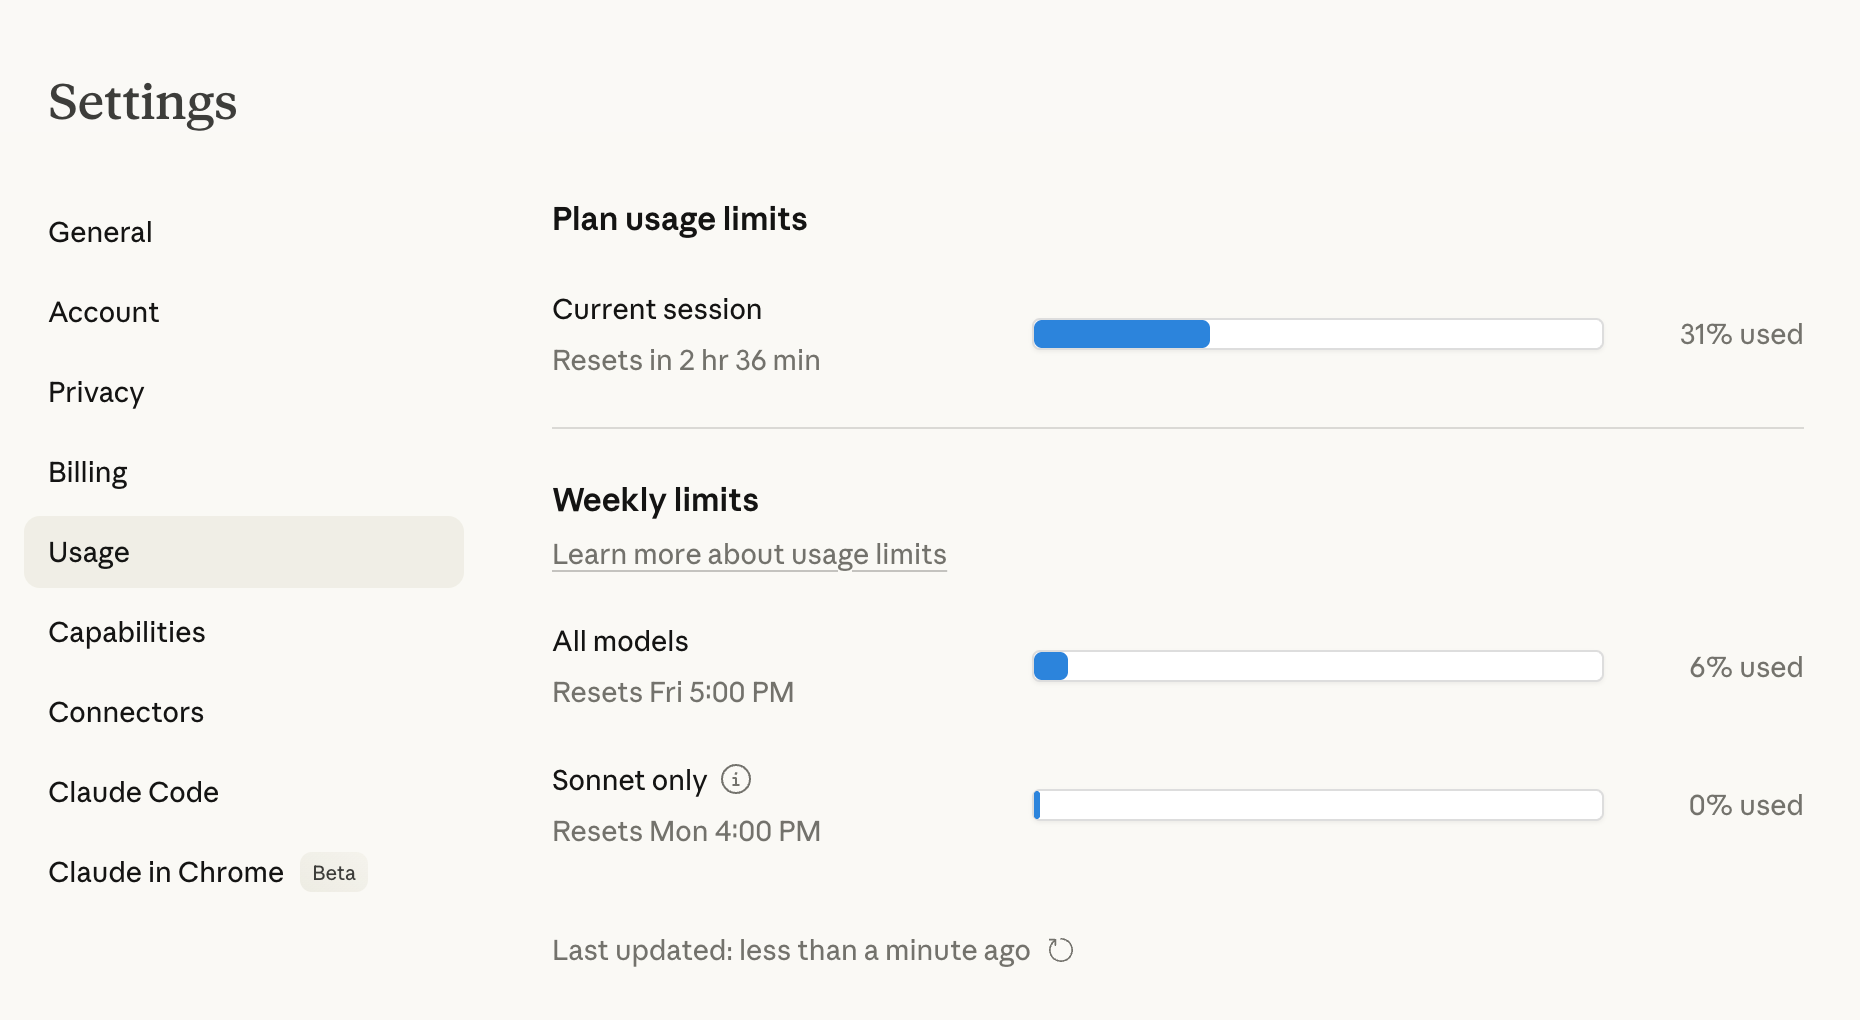1860x1020 pixels.
Task: Select Billing in the sidebar
Action: pos(88,472)
